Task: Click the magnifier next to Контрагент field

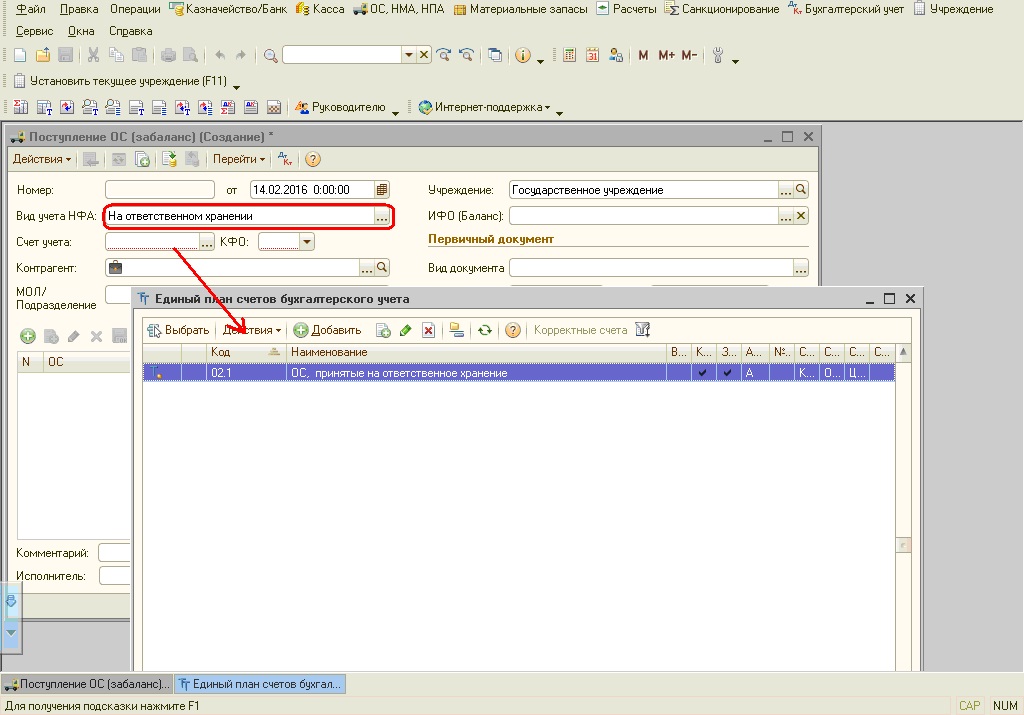Action: [382, 268]
